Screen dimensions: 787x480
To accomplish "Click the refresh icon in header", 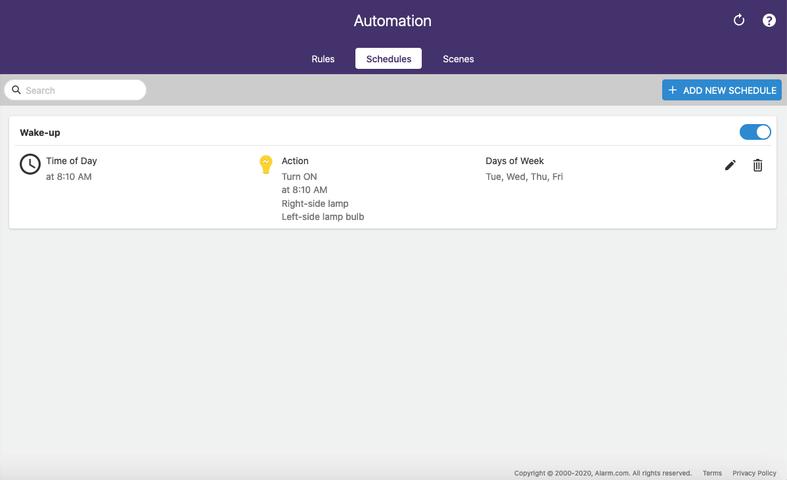I will tap(739, 20).
